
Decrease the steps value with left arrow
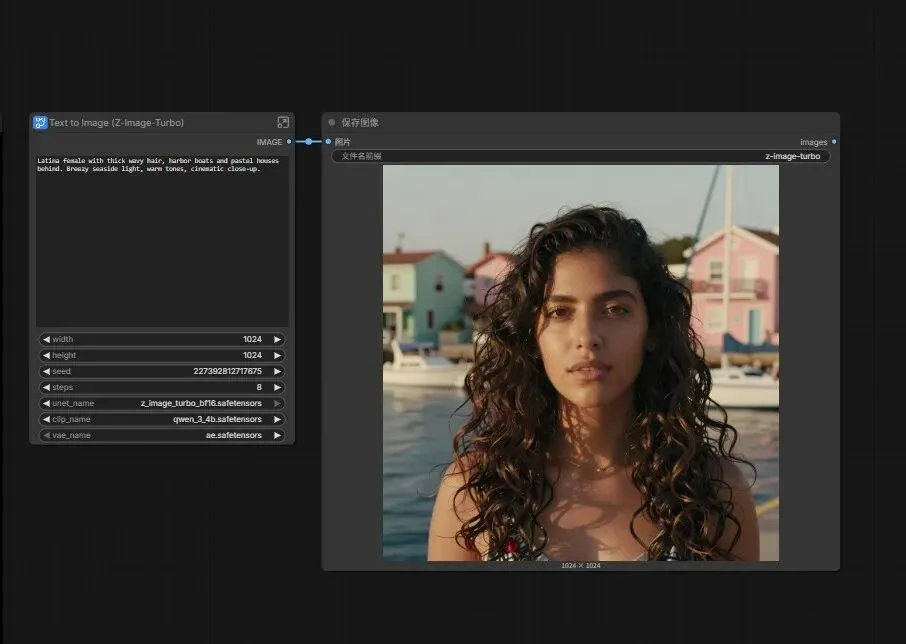[x=46, y=387]
